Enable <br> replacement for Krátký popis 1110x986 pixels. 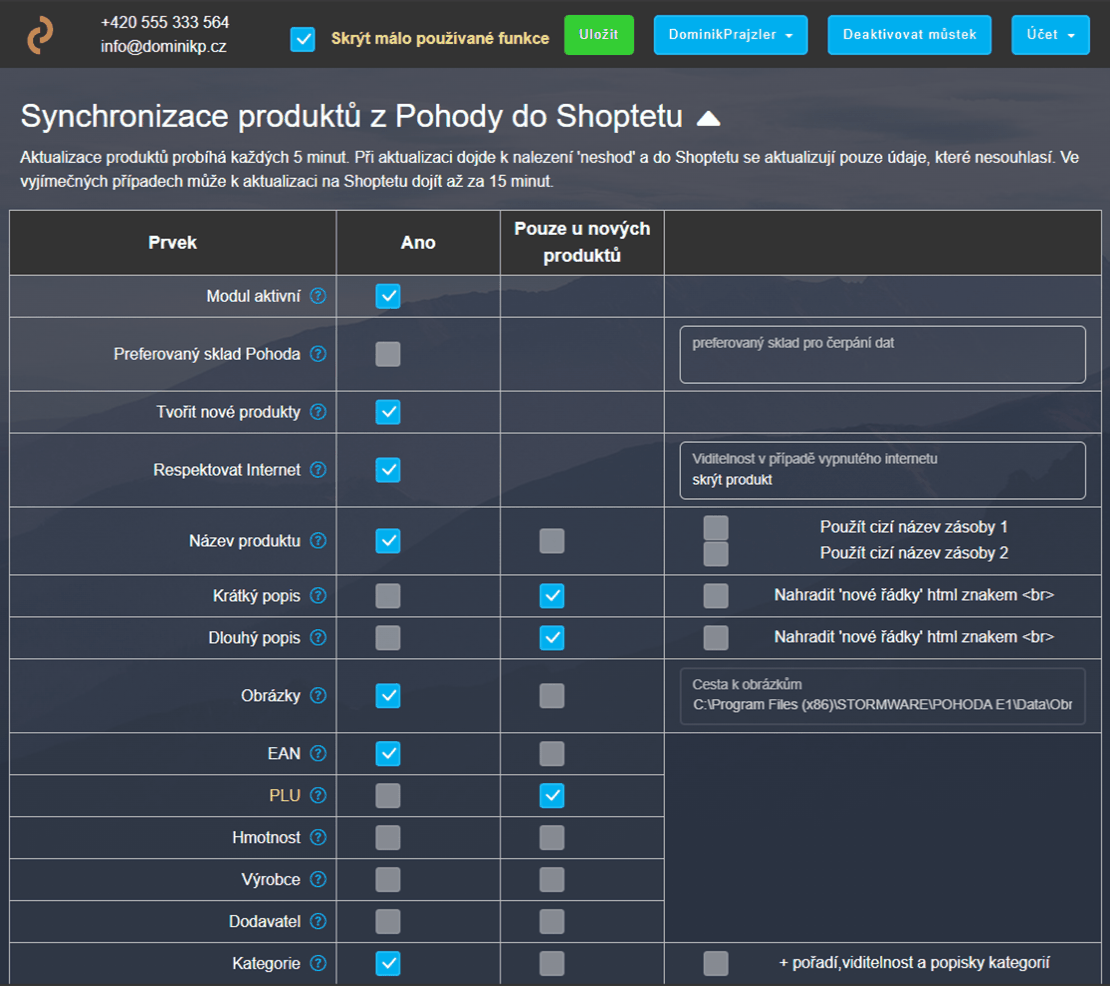(716, 596)
